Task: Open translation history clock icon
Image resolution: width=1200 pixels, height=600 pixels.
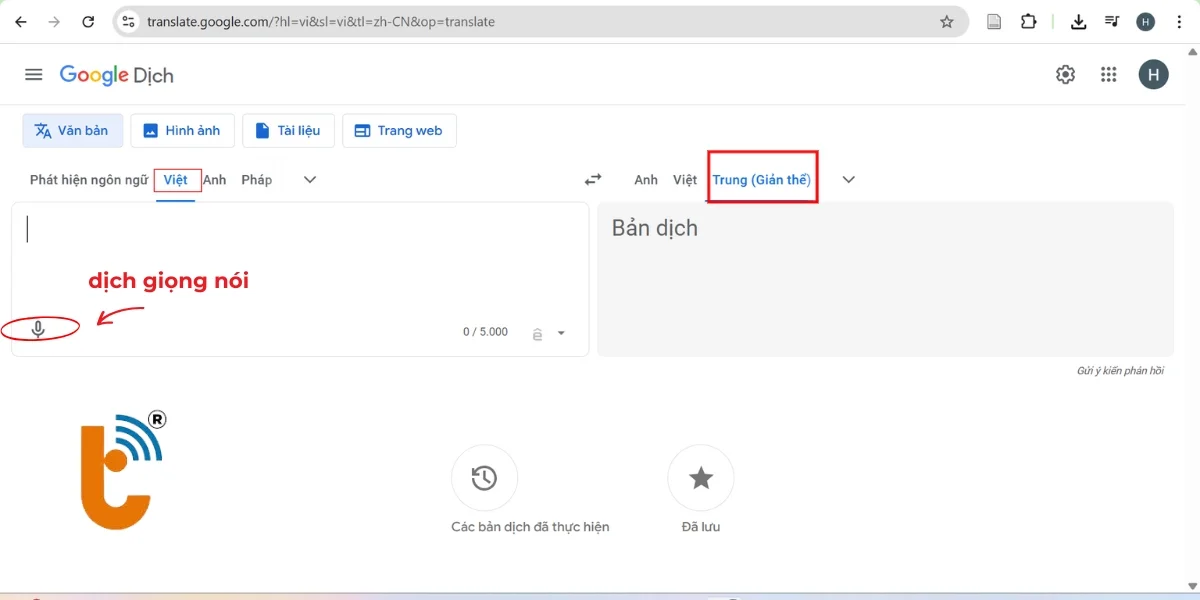Action: tap(484, 478)
